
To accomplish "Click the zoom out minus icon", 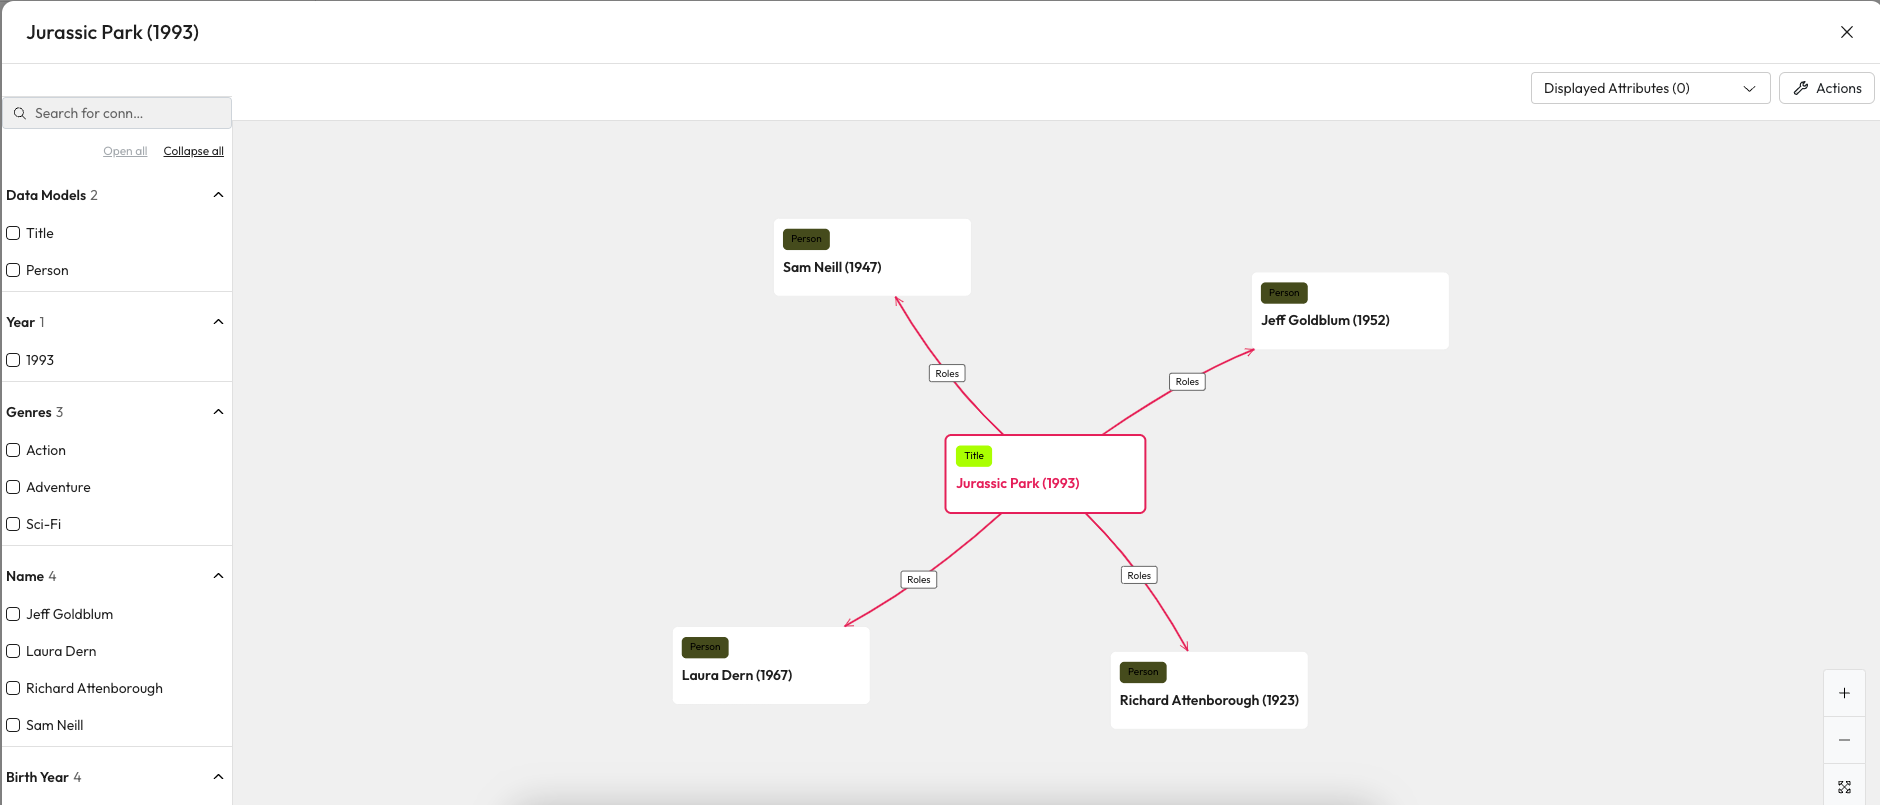I will 1844,740.
